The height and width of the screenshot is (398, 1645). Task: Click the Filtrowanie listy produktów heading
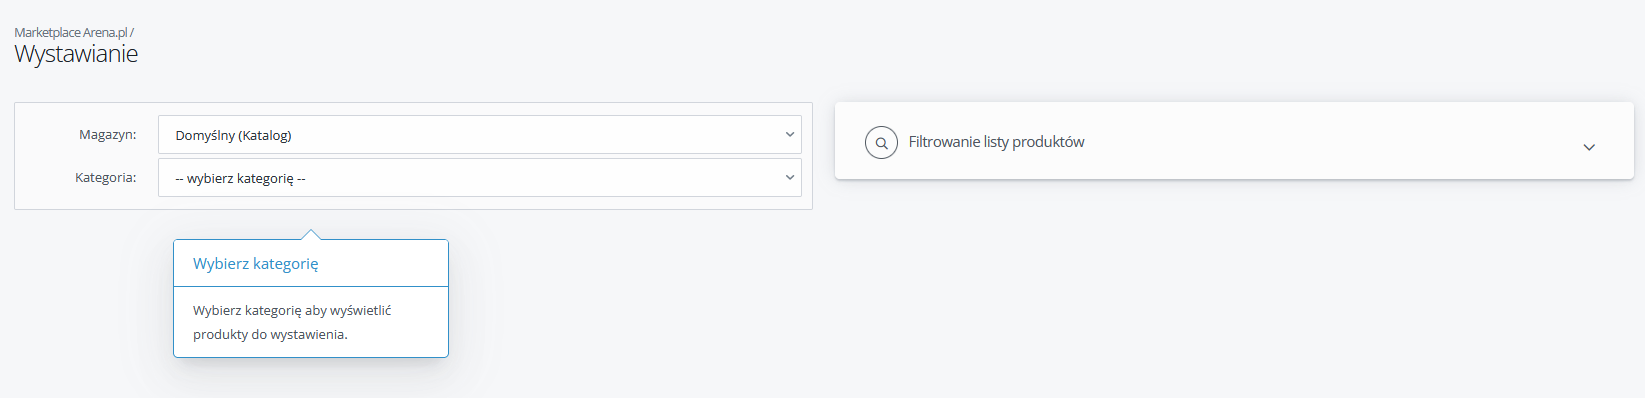996,142
